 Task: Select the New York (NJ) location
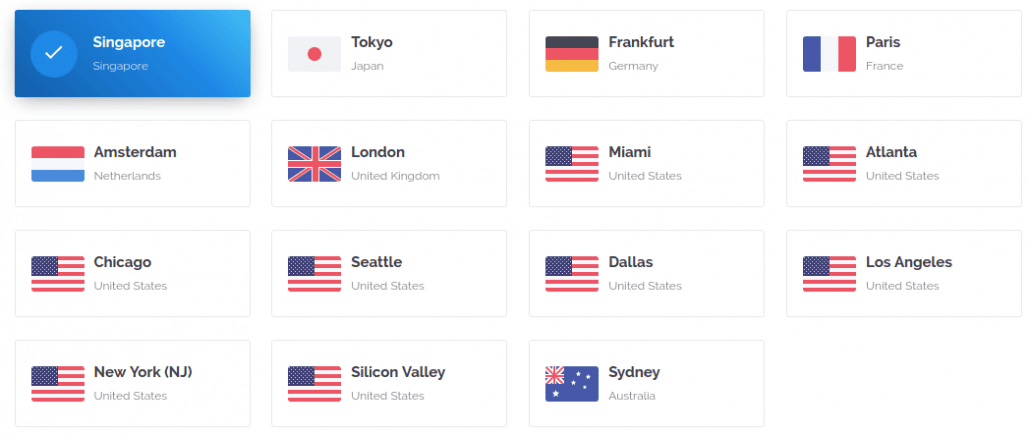133,384
